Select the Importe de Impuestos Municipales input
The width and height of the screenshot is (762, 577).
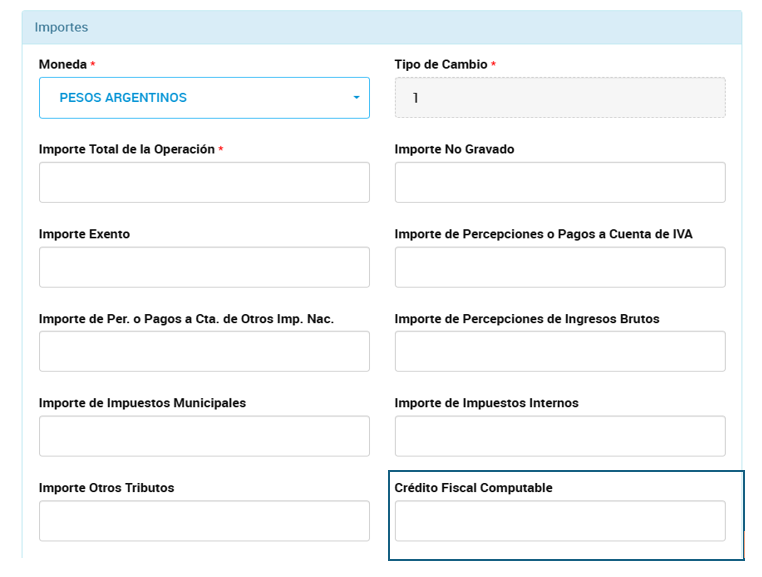click(204, 436)
